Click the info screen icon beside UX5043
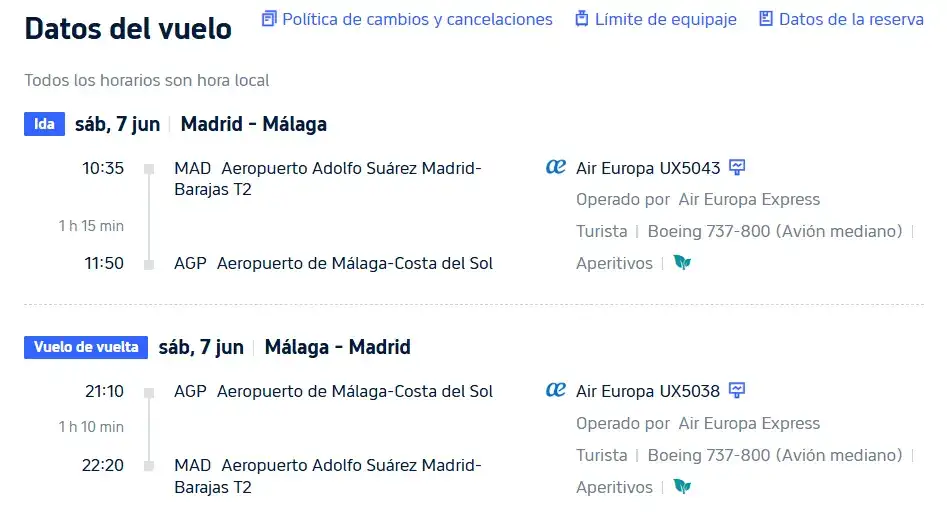The height and width of the screenshot is (518, 947). pyautogui.click(x=737, y=167)
